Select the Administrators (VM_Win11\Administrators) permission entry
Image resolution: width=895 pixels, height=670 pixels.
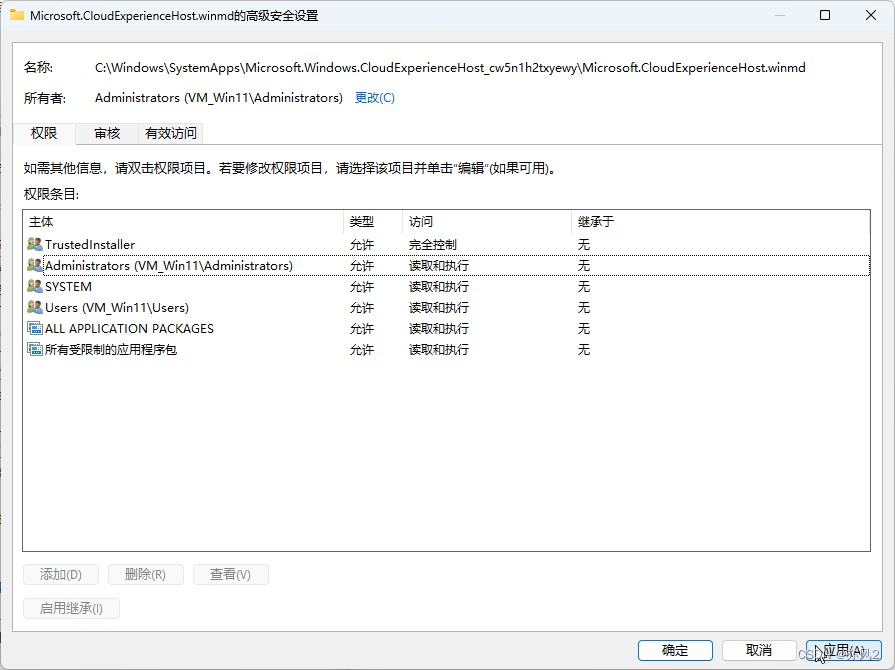(x=447, y=265)
